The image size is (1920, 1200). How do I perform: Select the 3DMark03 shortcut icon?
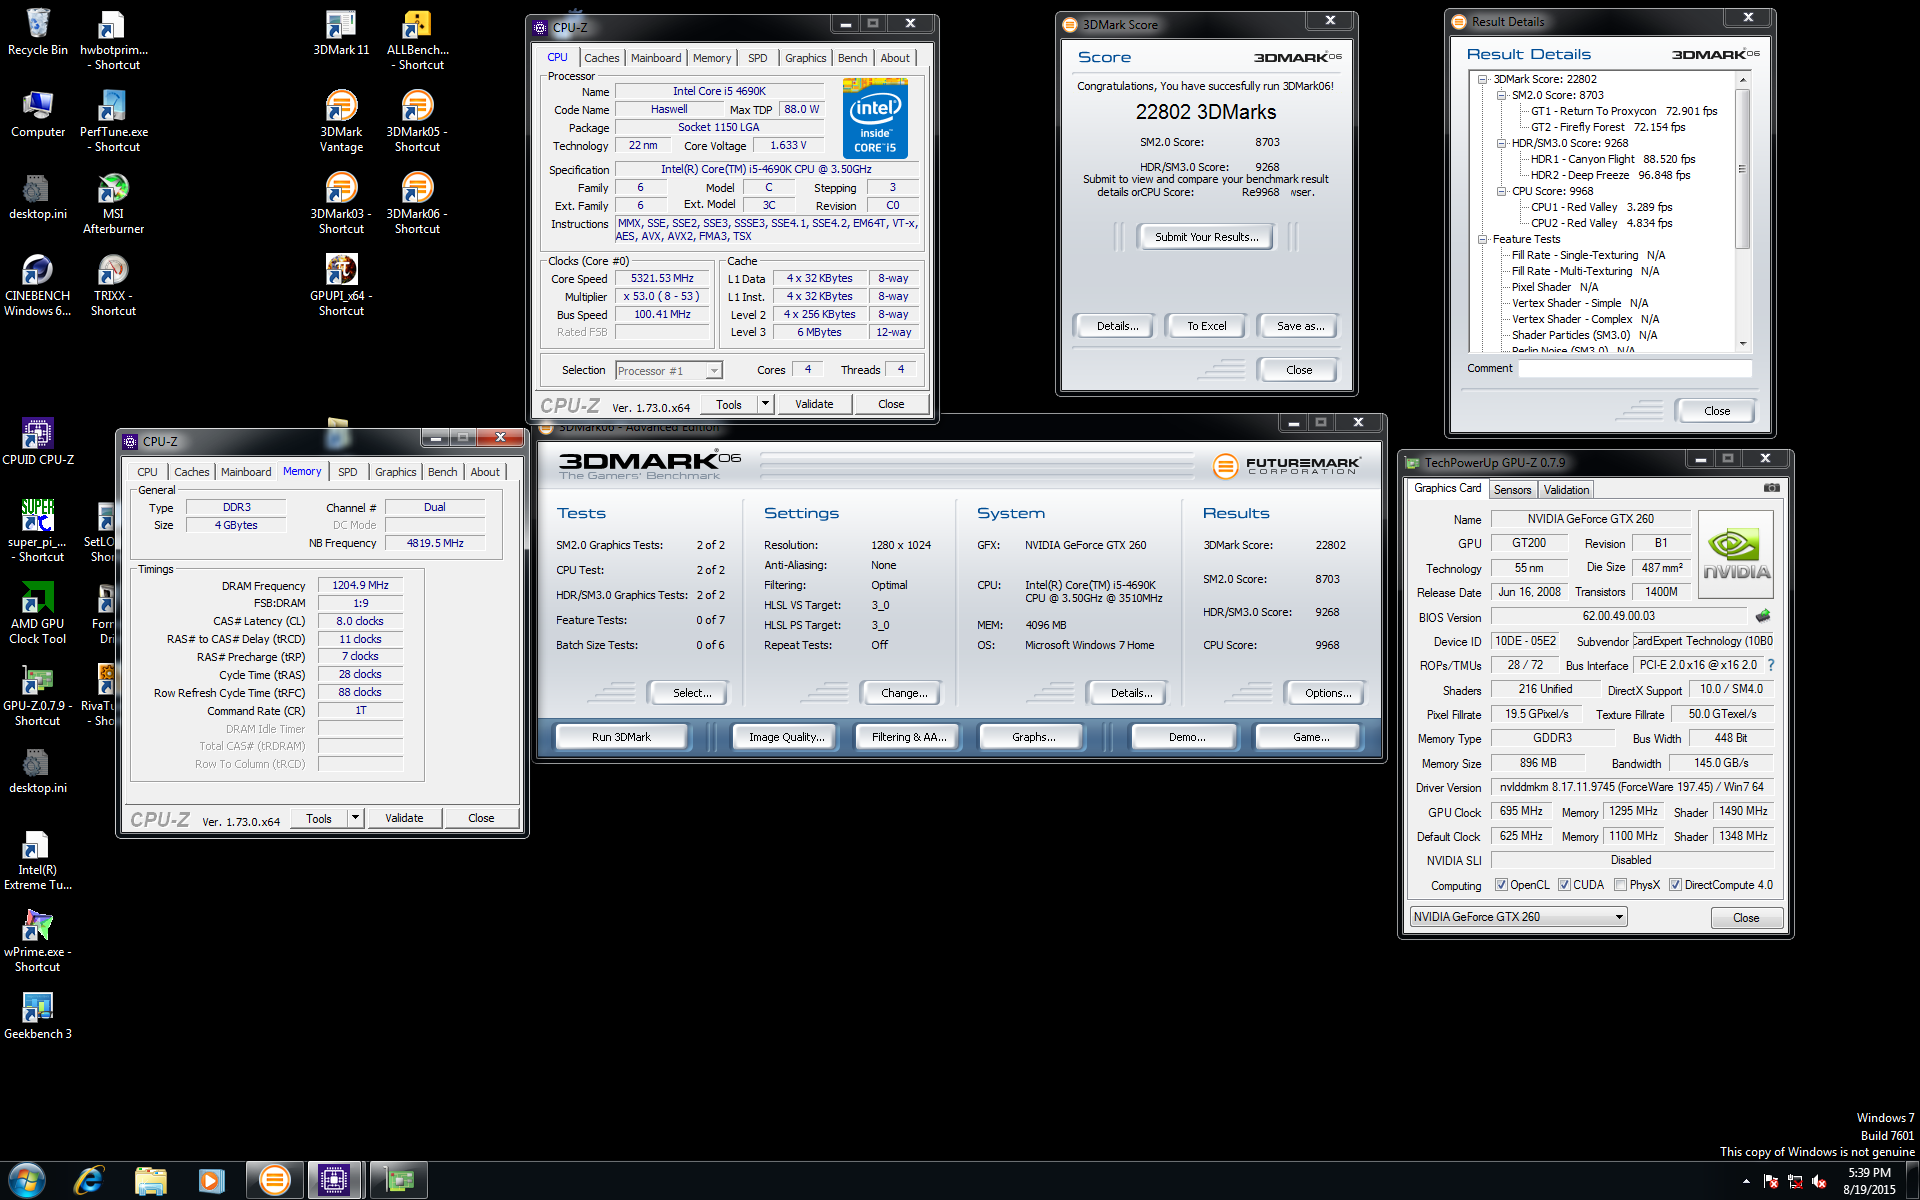click(x=341, y=204)
